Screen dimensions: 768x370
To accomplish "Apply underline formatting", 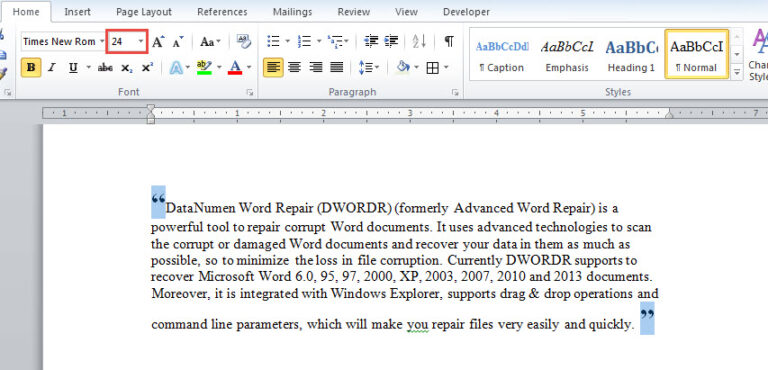I will pos(73,68).
